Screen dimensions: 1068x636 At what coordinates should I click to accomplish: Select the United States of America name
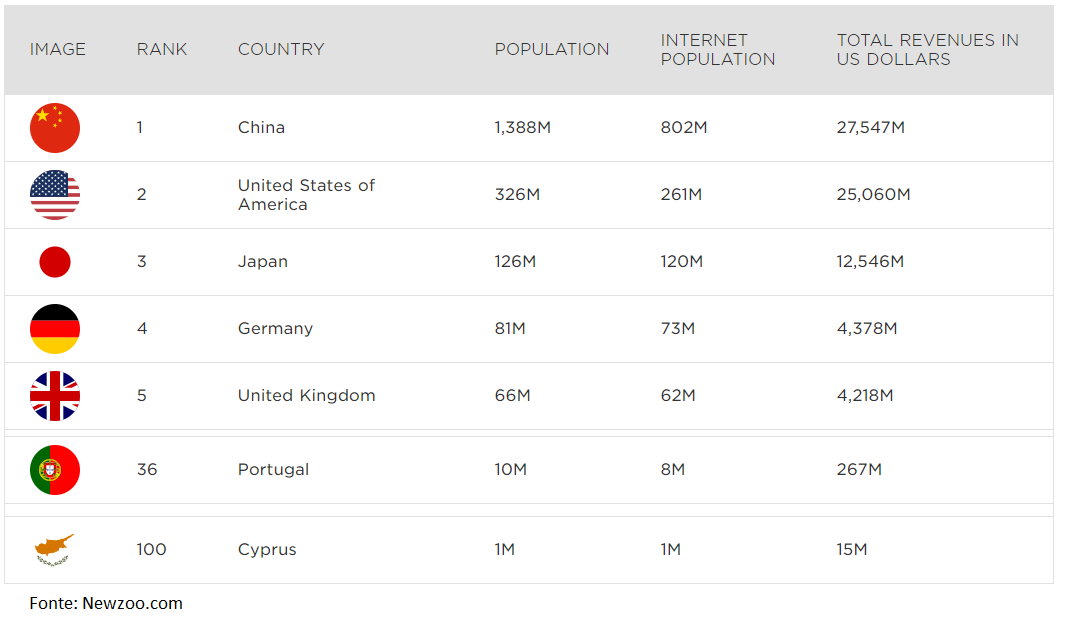[306, 195]
